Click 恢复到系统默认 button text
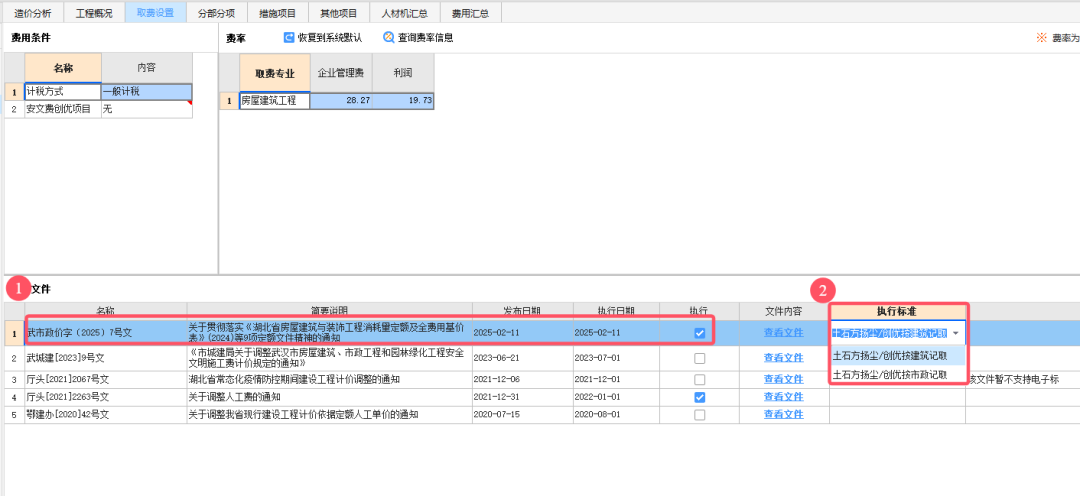1080x496 pixels. click(x=330, y=38)
